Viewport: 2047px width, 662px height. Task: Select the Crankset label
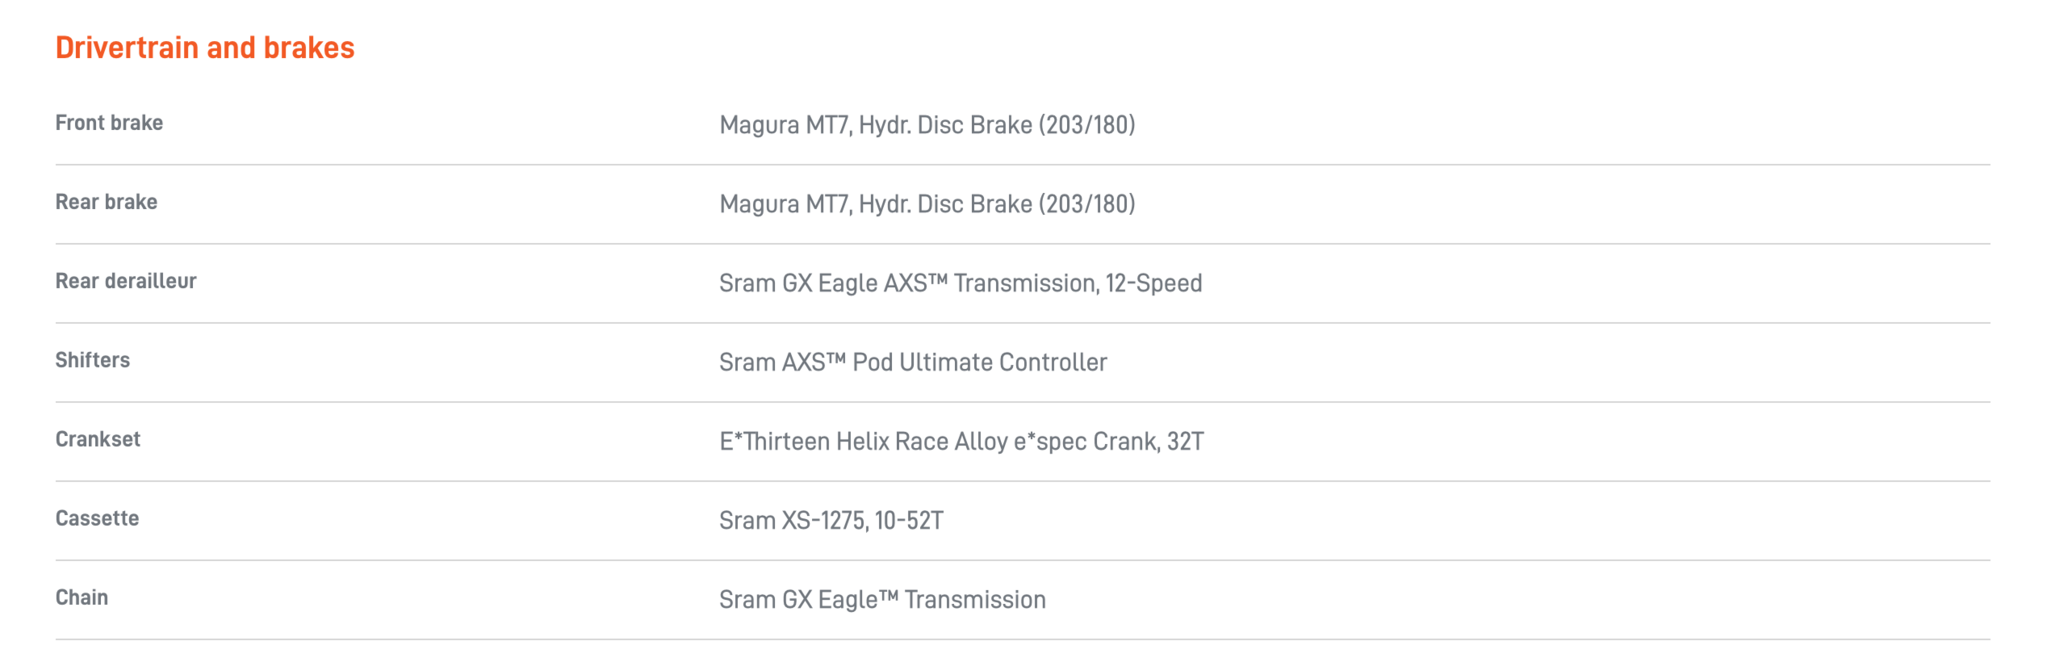point(98,439)
